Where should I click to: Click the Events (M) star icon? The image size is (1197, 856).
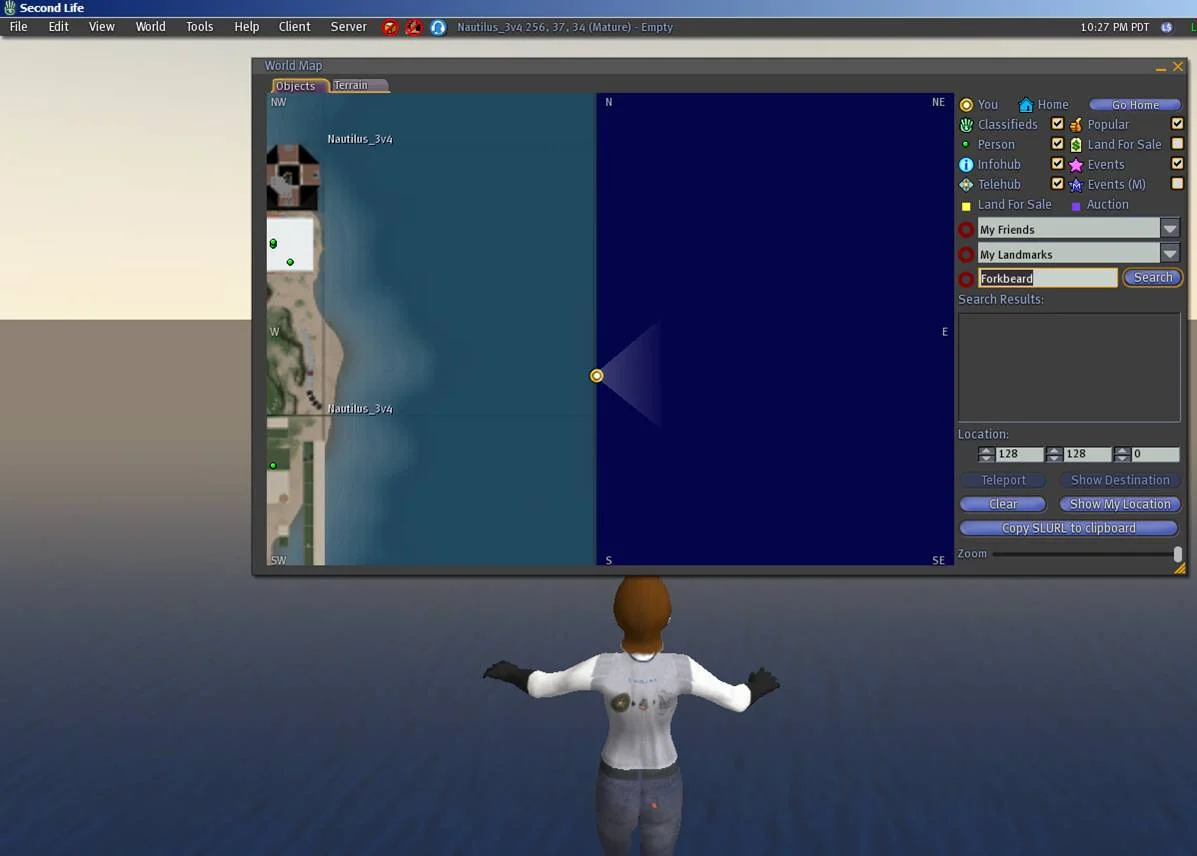[x=1076, y=185]
